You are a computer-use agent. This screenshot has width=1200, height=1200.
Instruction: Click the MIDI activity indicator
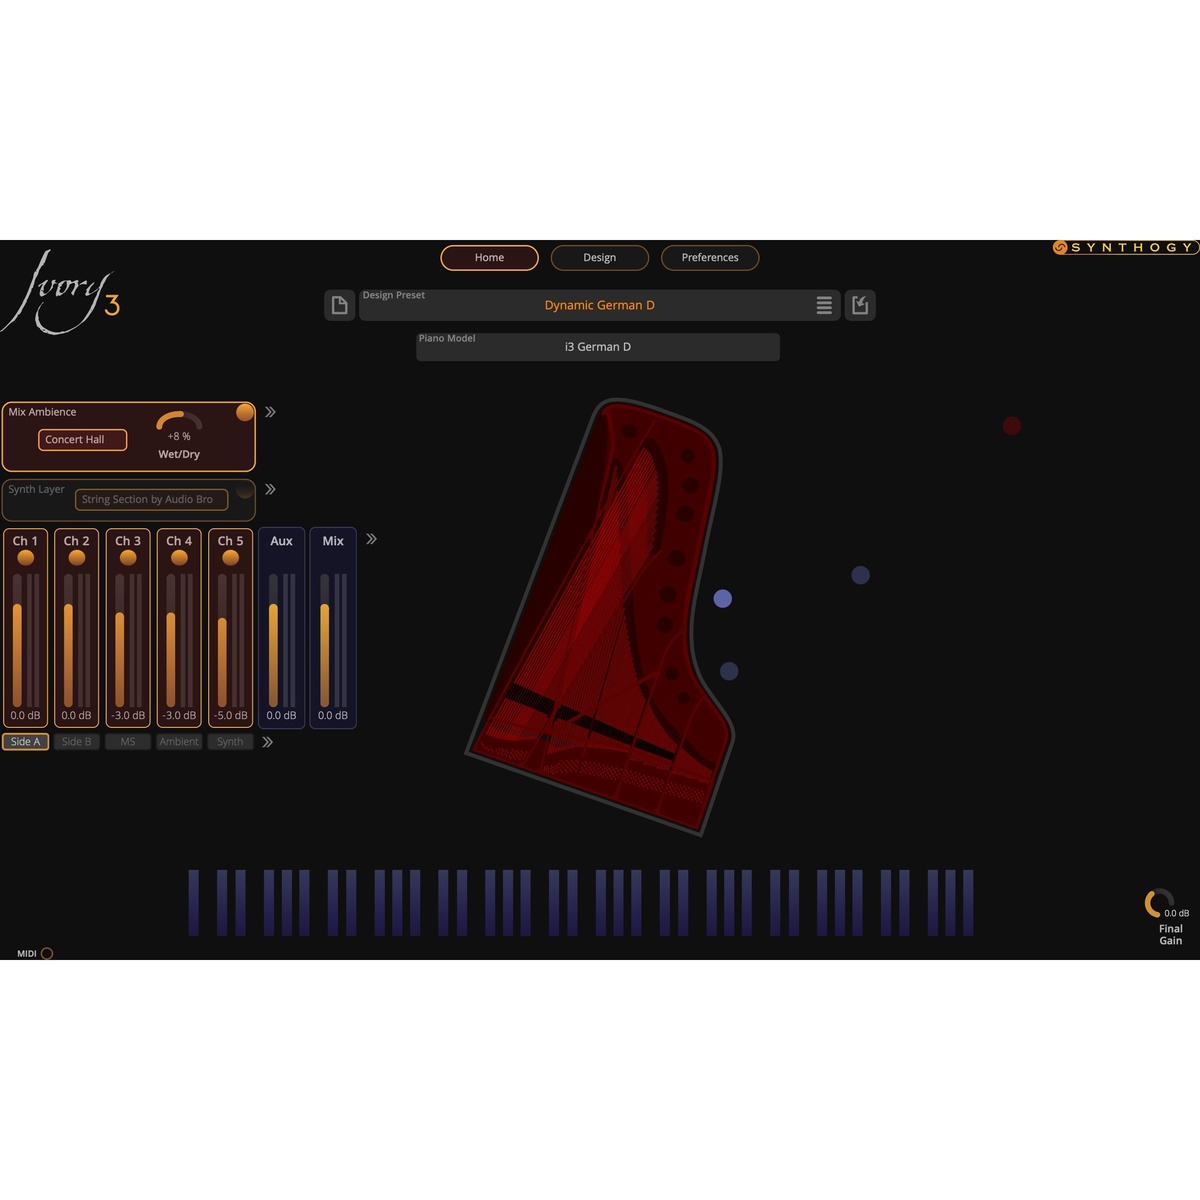(47, 954)
